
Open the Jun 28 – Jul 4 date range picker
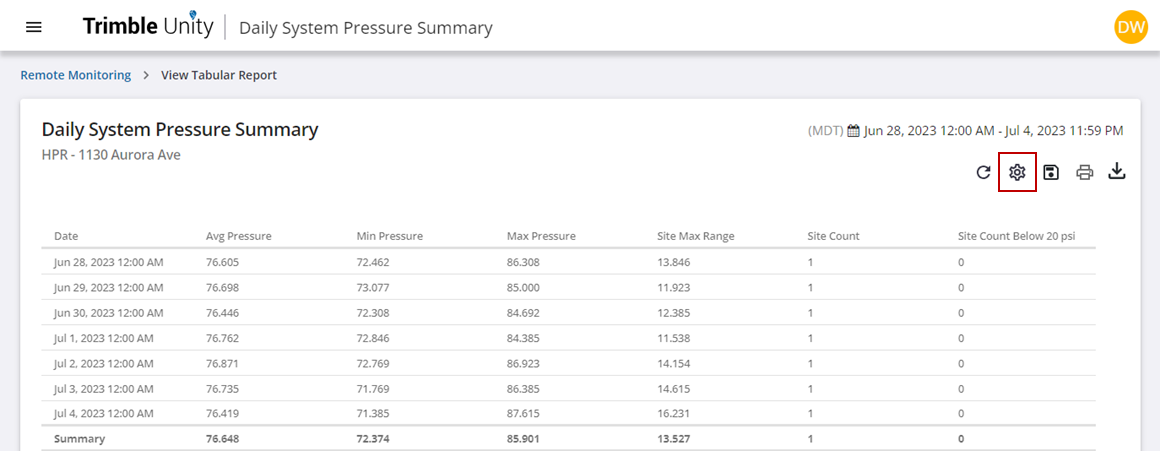(x=993, y=131)
